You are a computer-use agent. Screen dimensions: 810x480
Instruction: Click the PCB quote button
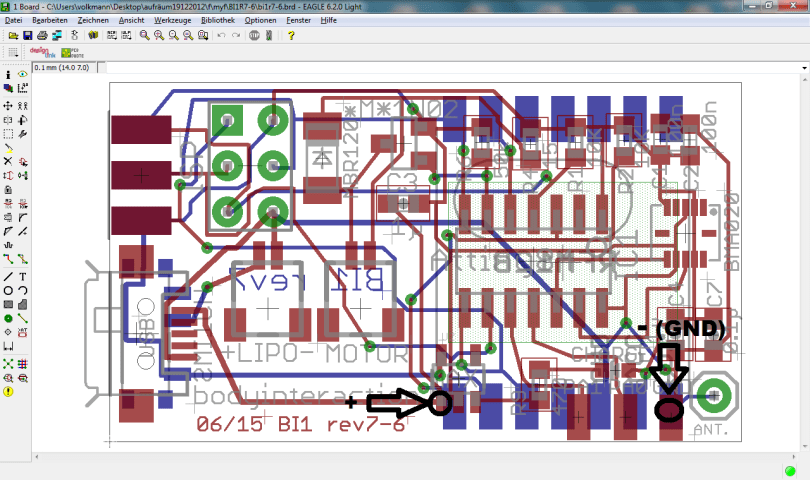[x=70, y=51]
